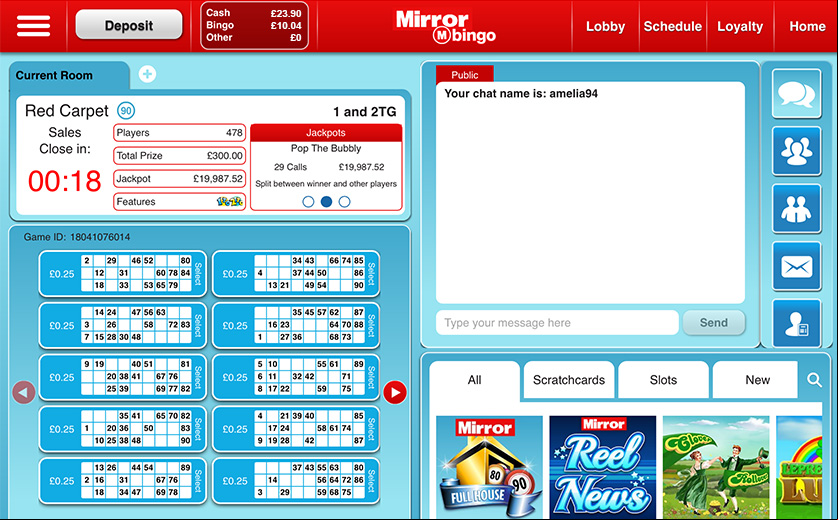Open the Lobby page
This screenshot has height=520, width=838.
click(605, 26)
